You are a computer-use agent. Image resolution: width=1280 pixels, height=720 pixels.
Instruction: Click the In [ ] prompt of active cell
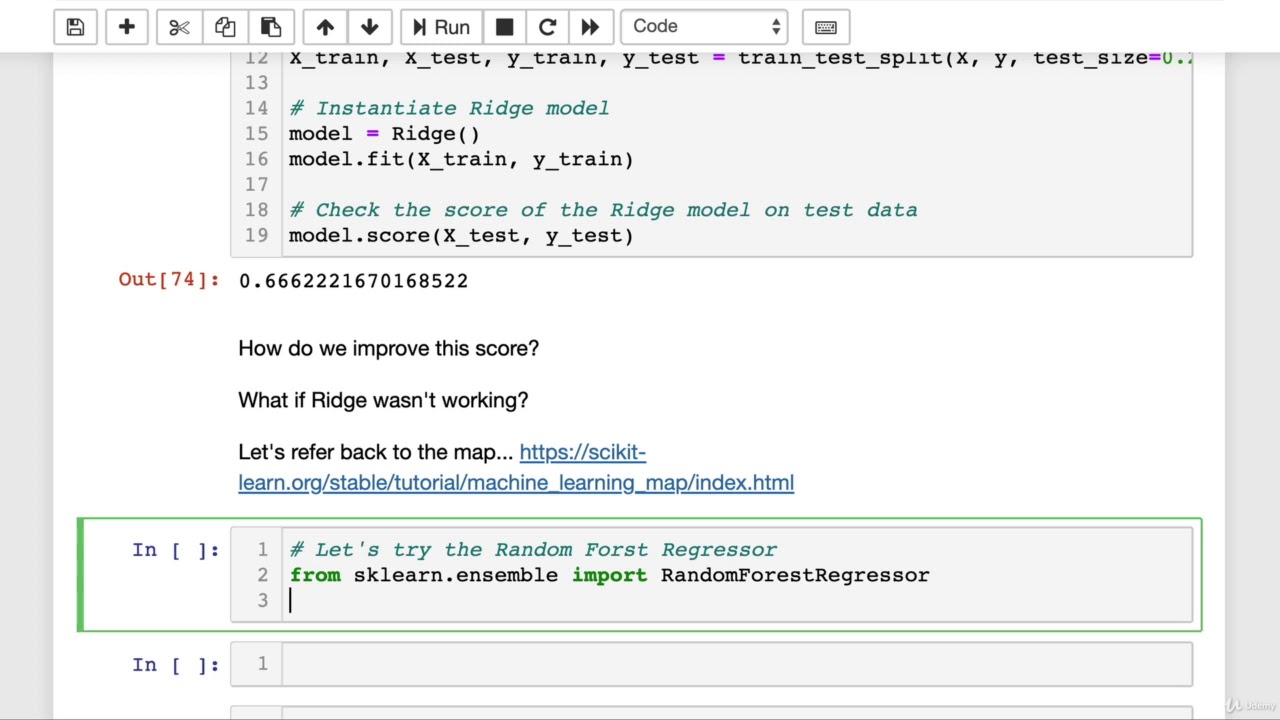point(175,549)
